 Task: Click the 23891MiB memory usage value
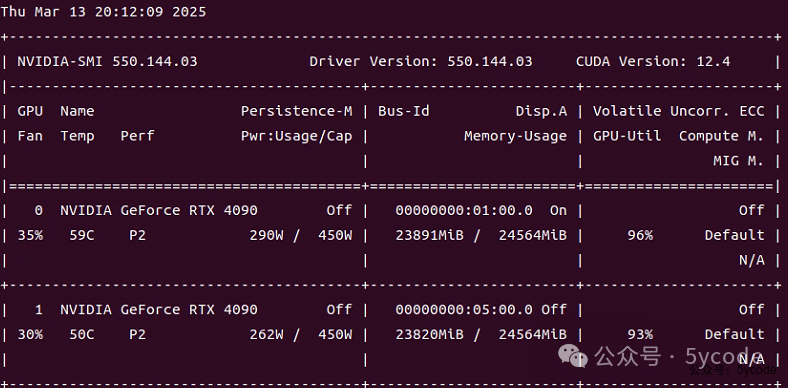click(x=430, y=235)
